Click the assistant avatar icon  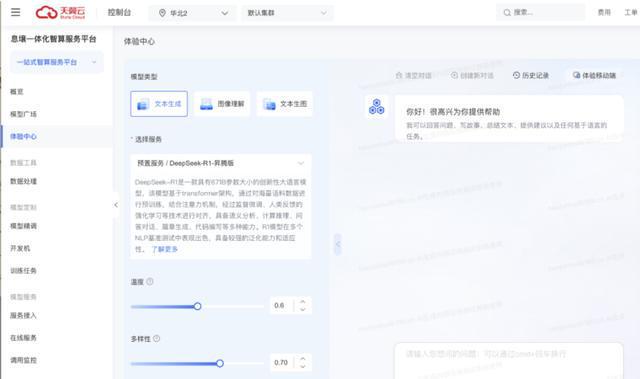(376, 107)
